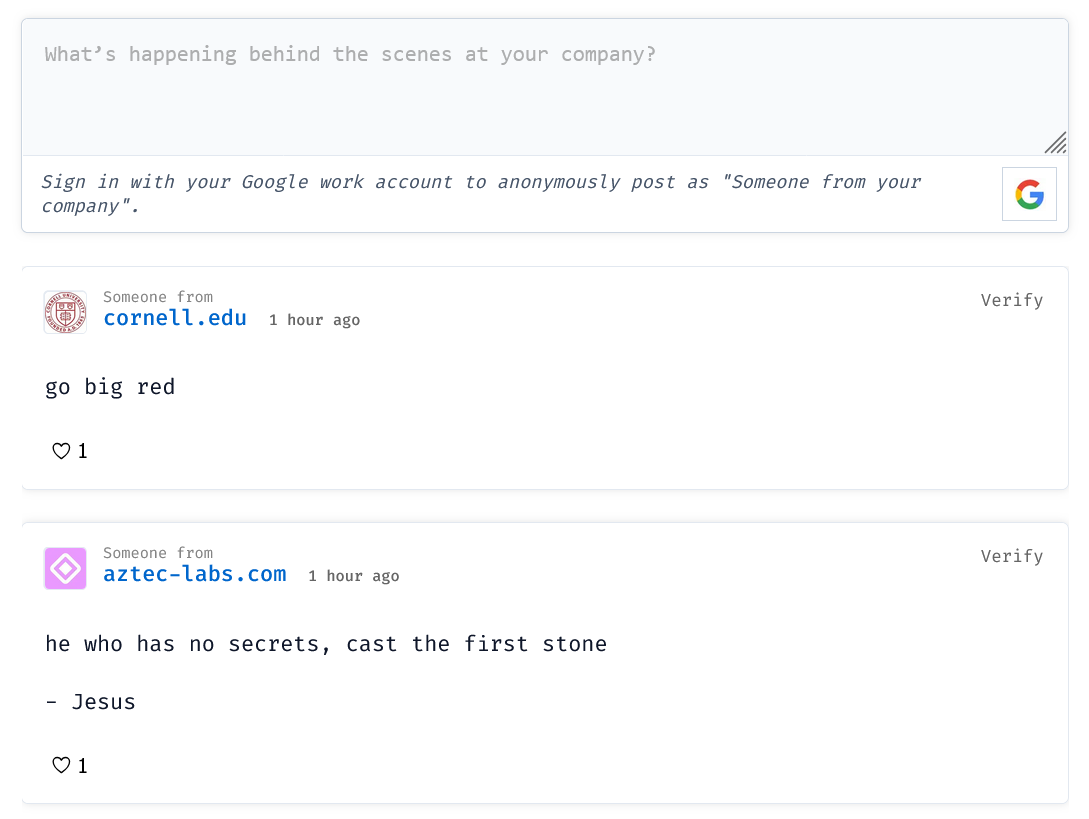Click the cornell.edu post's "1 hour ago" timestamp
The width and height of the screenshot is (1089, 819).
point(314,320)
